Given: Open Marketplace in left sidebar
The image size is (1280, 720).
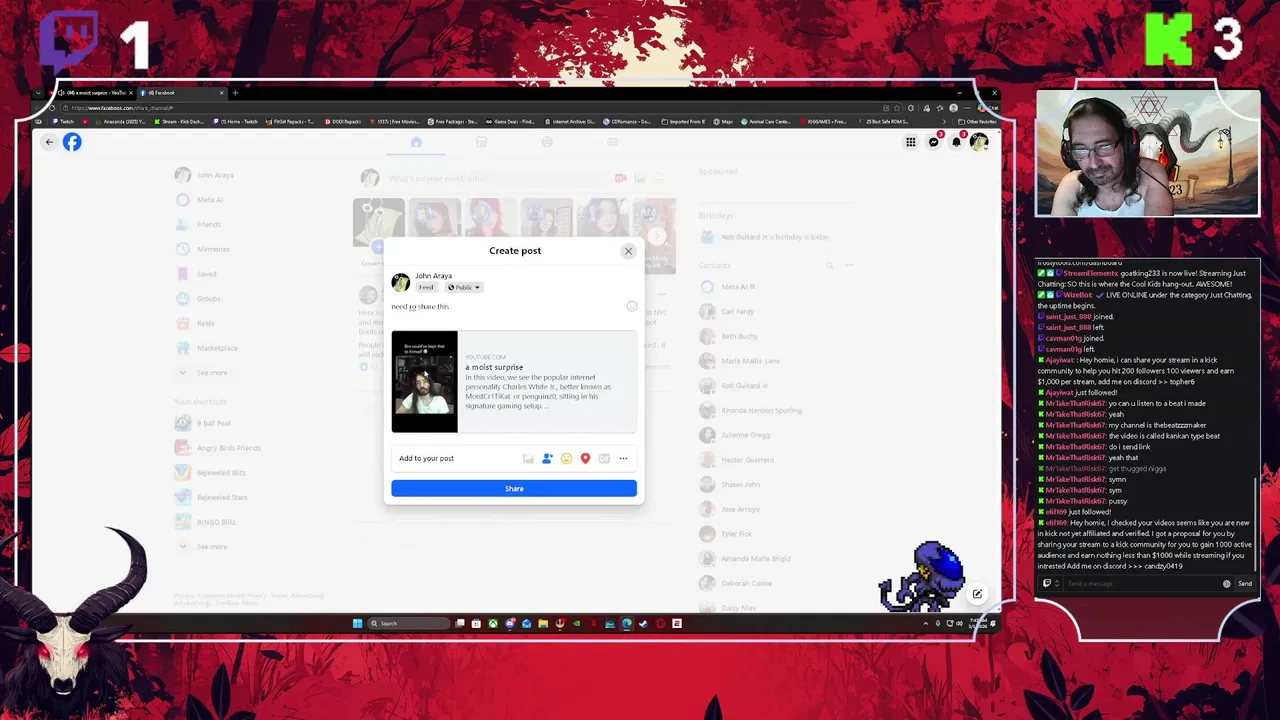Looking at the screenshot, I should (x=207, y=348).
